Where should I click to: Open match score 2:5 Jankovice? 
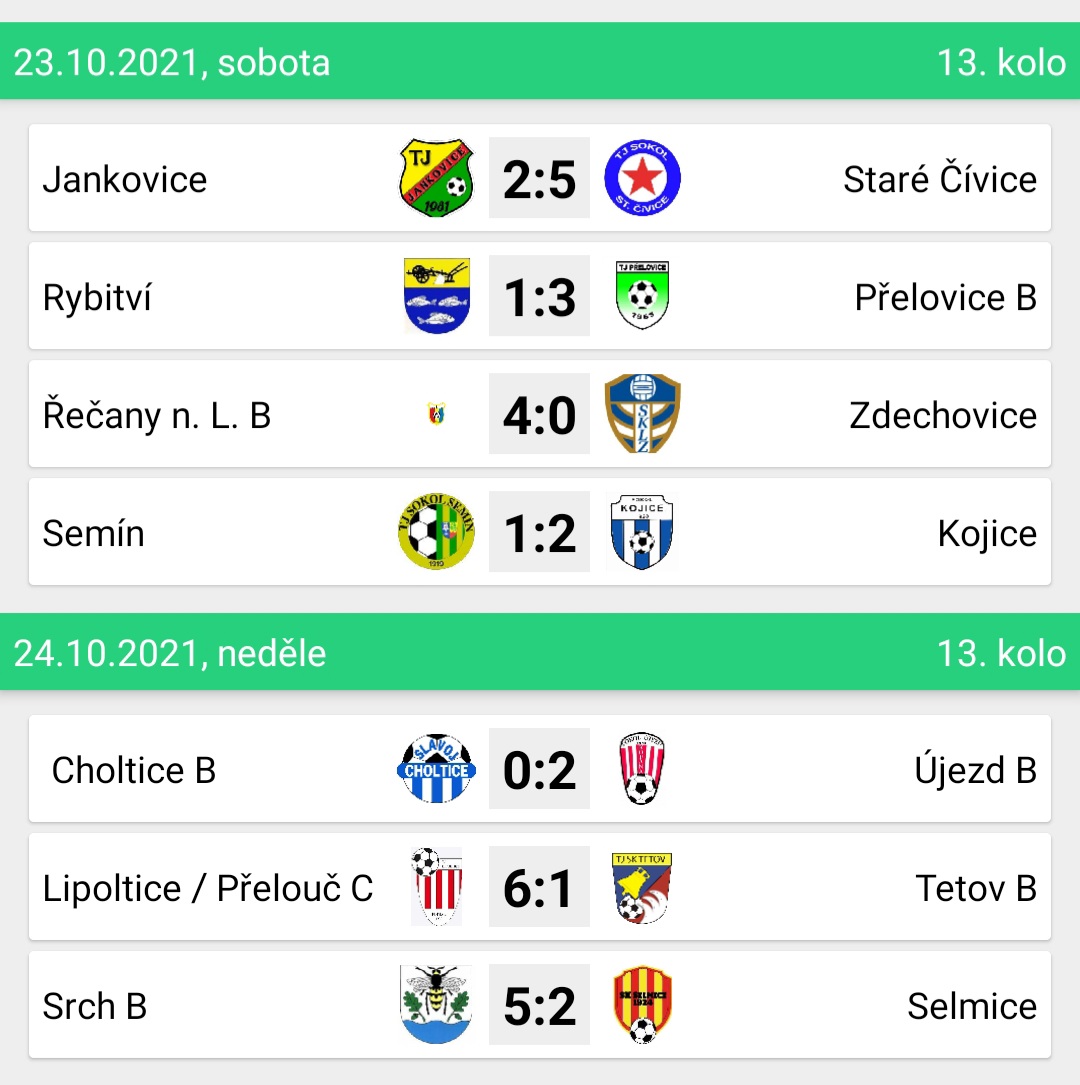click(x=539, y=178)
